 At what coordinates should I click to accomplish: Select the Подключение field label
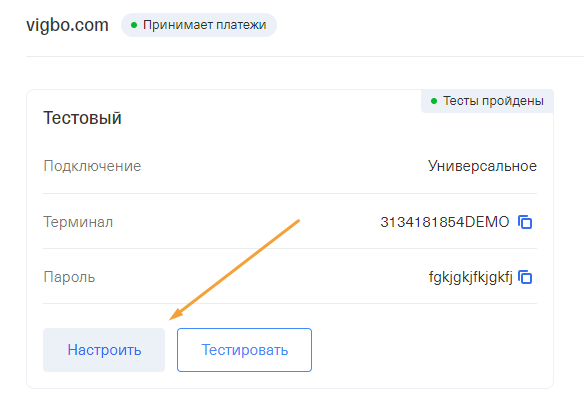92,166
